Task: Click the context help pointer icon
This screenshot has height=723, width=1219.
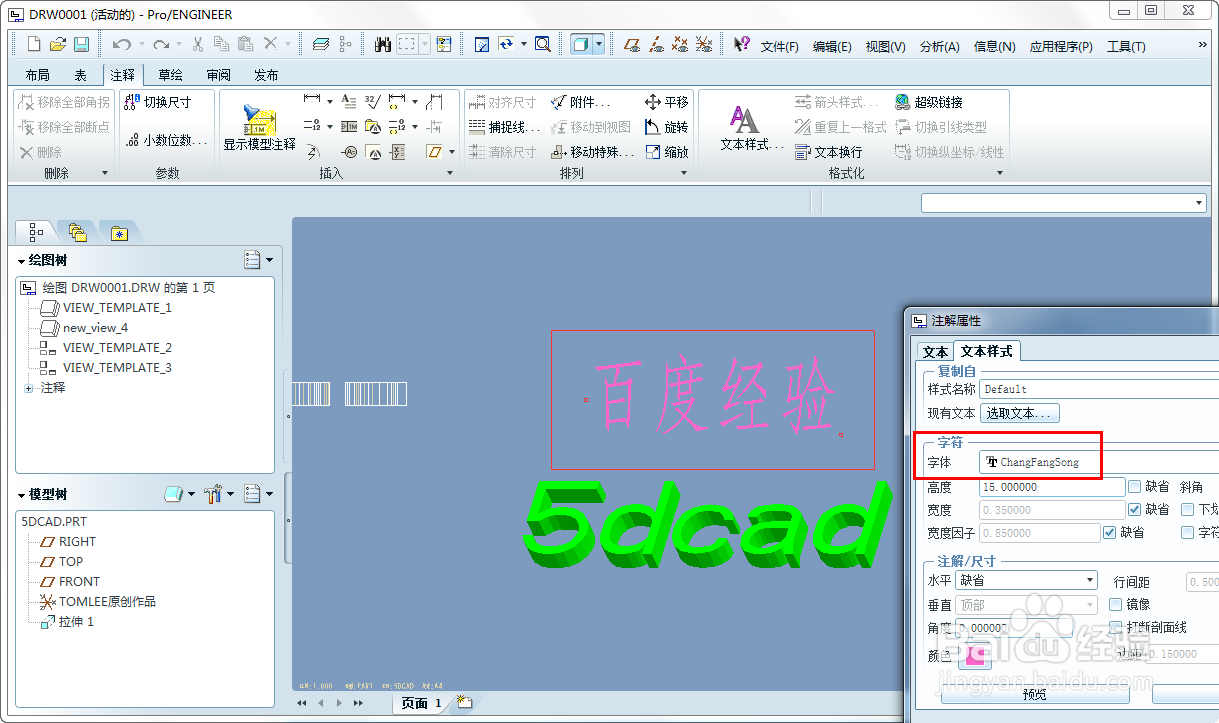Action: 741,44
